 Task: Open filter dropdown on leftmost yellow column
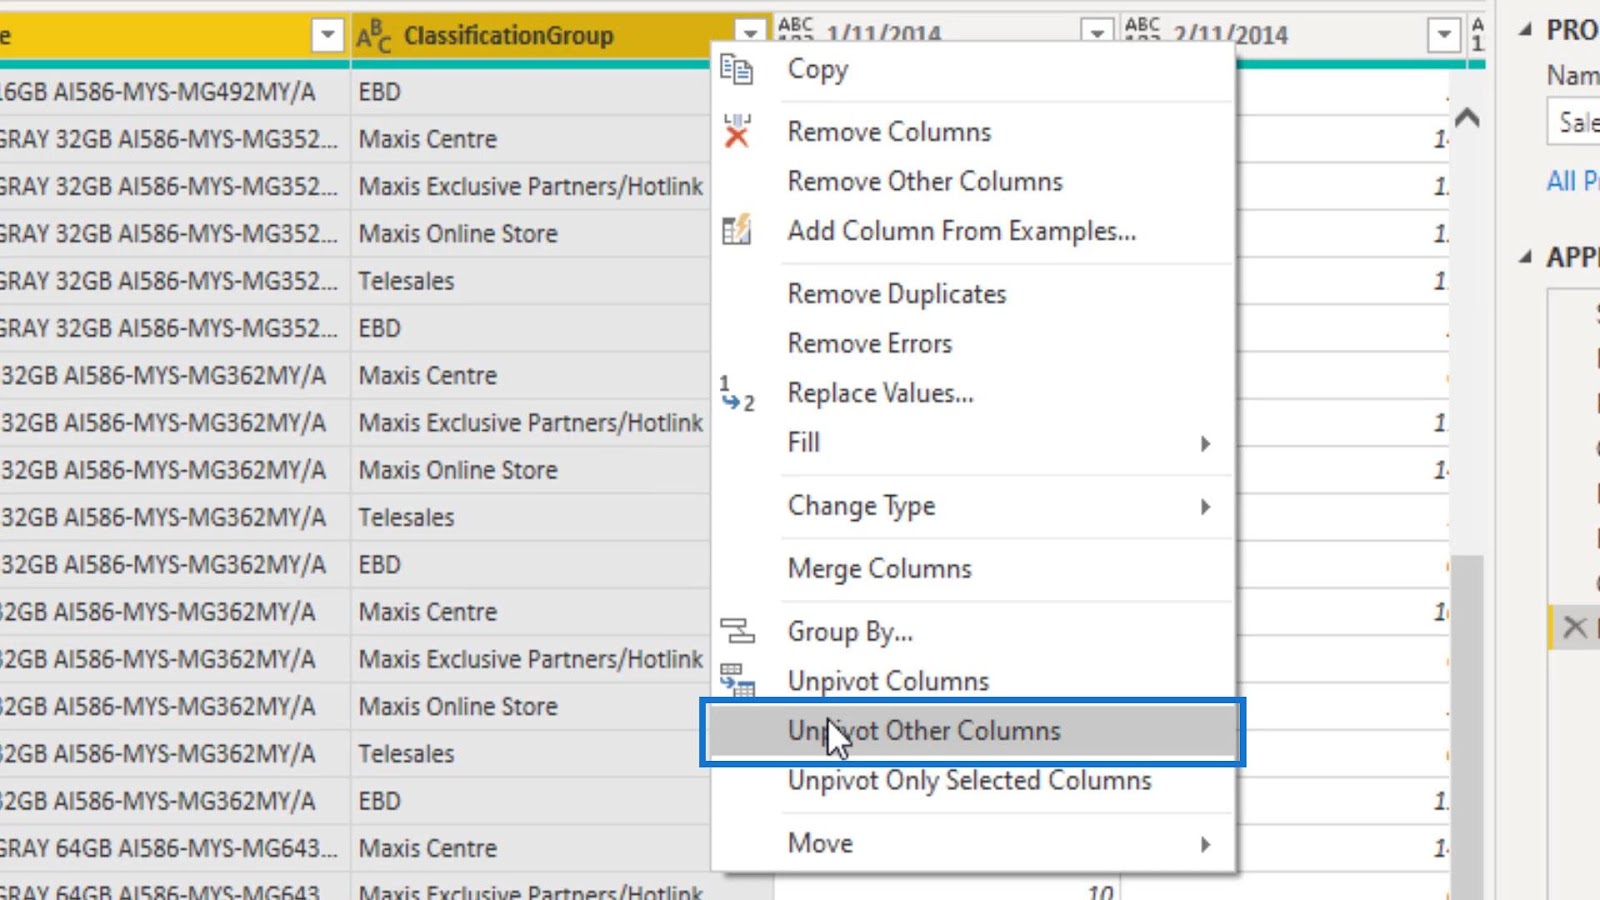[x=327, y=36]
